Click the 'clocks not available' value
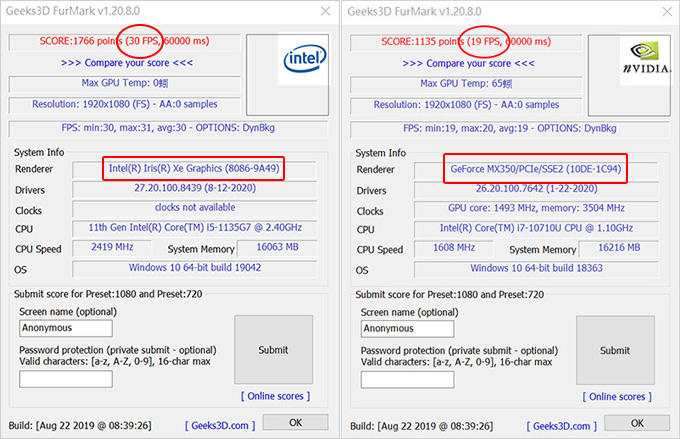This screenshot has height=439, width=680. click(x=195, y=207)
